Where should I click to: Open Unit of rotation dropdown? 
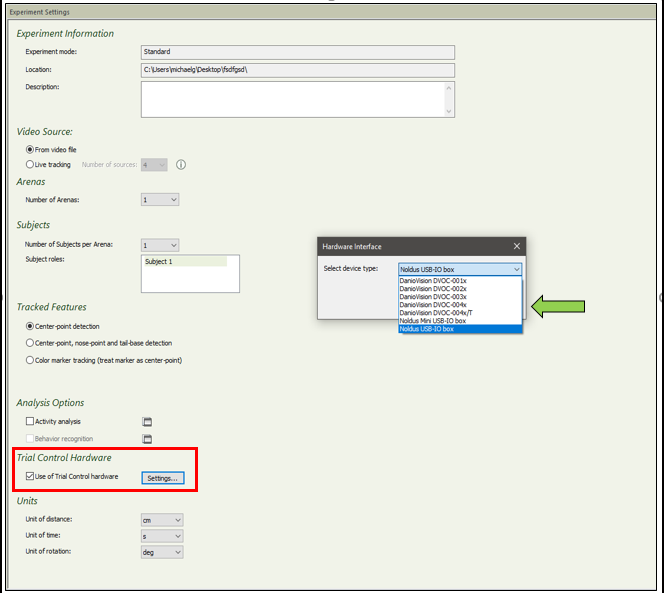(x=162, y=552)
